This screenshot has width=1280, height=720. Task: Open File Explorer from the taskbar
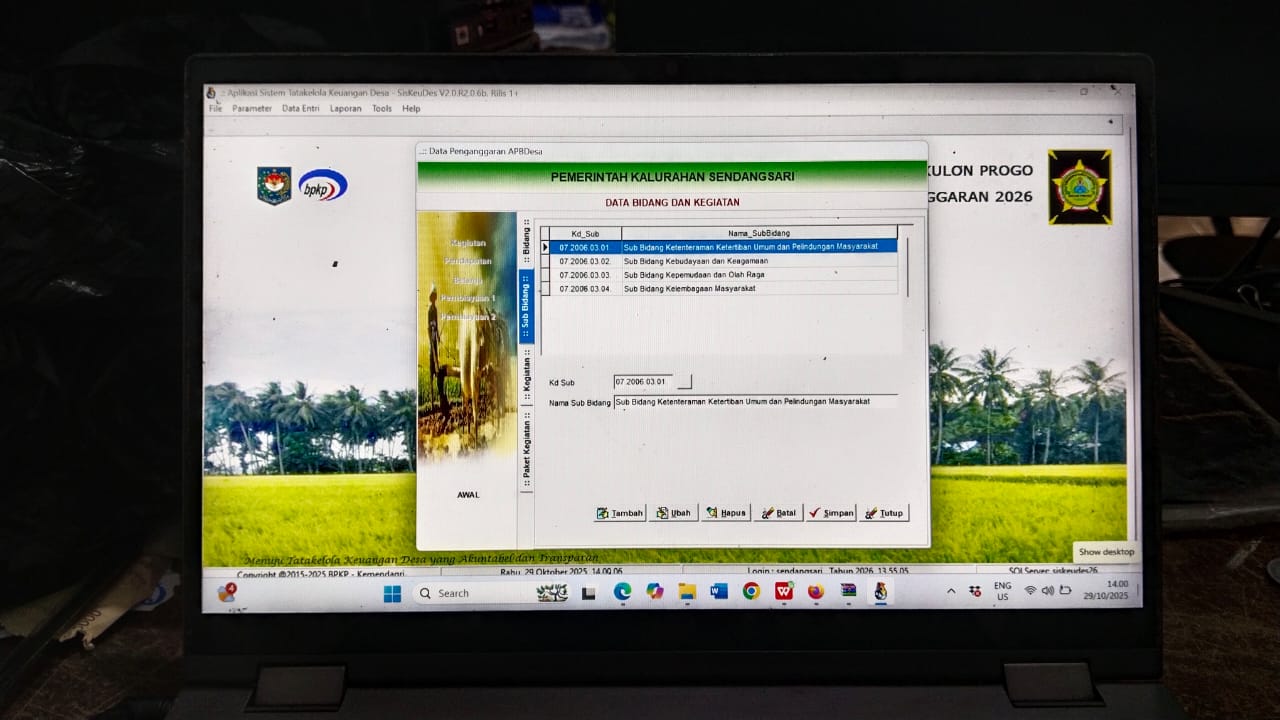pyautogui.click(x=687, y=592)
